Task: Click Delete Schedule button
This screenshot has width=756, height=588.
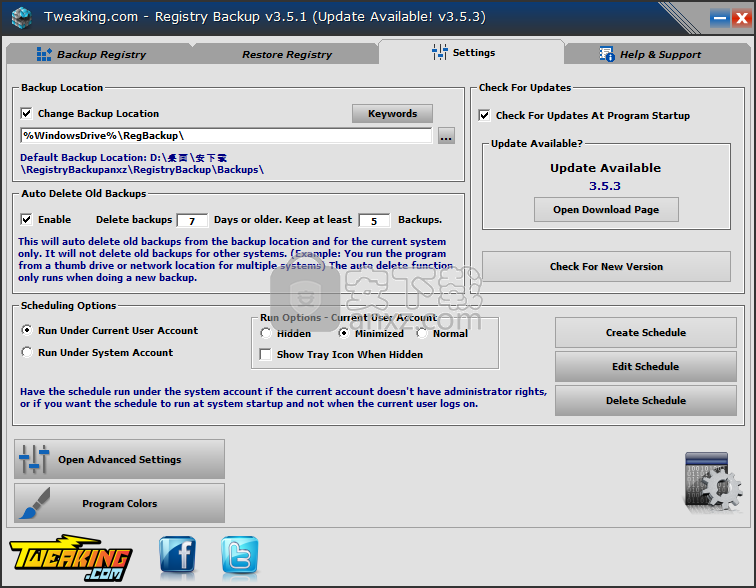Action: tap(646, 401)
